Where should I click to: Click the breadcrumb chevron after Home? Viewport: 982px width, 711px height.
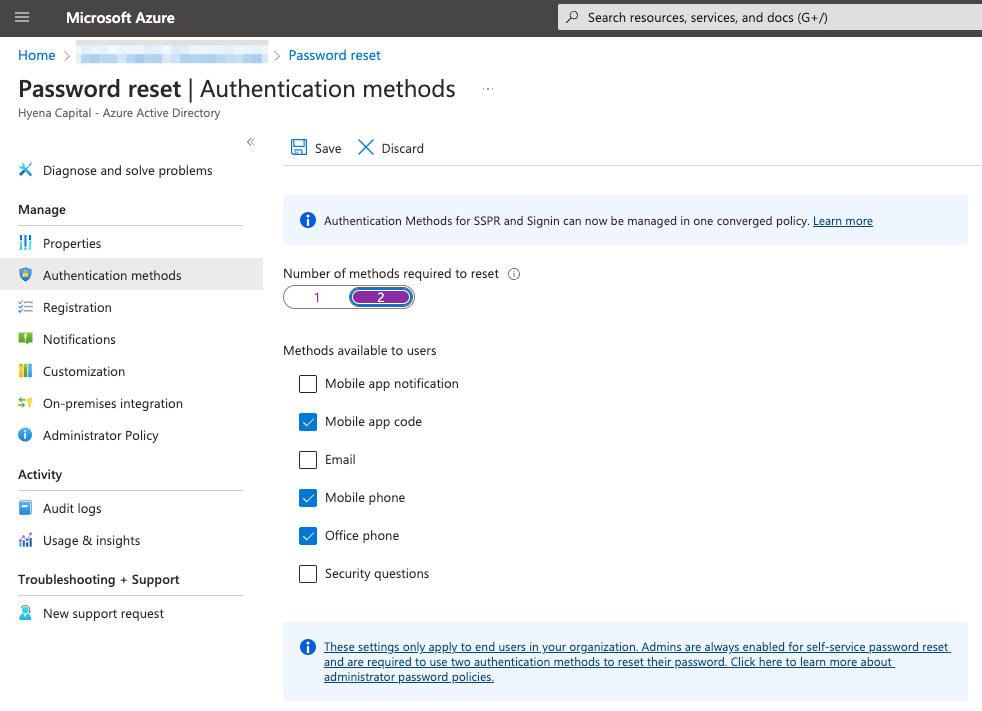(x=67, y=56)
